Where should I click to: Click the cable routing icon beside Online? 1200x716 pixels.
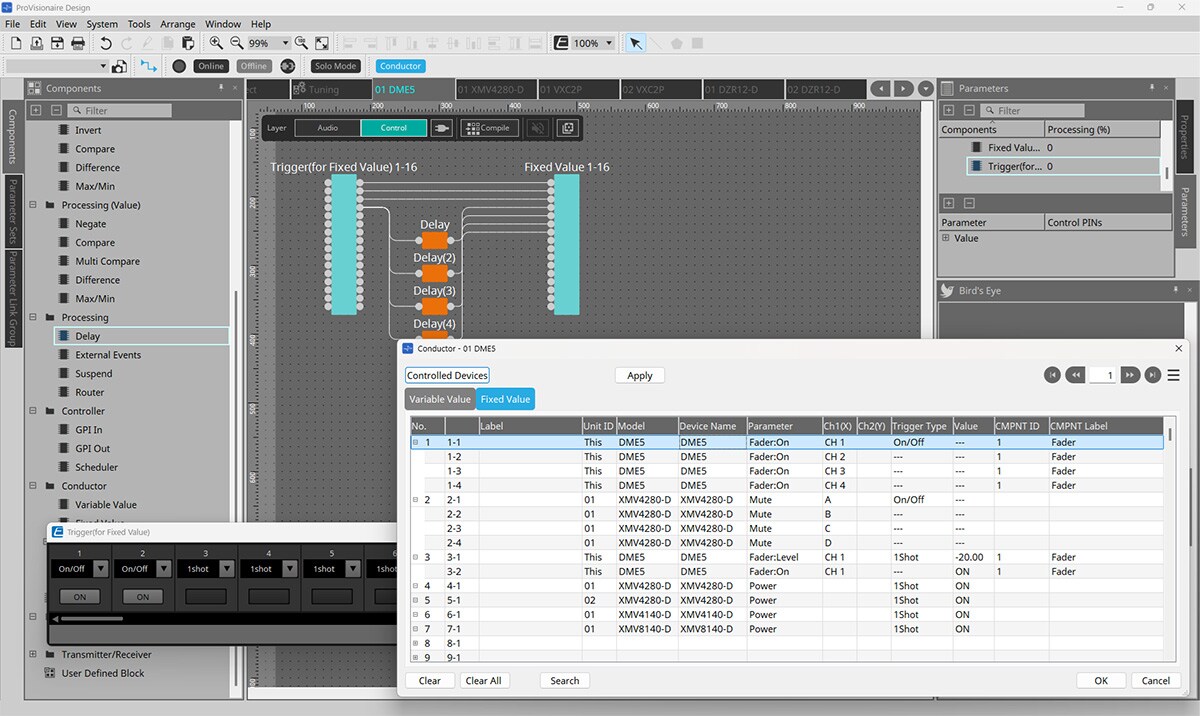point(149,66)
